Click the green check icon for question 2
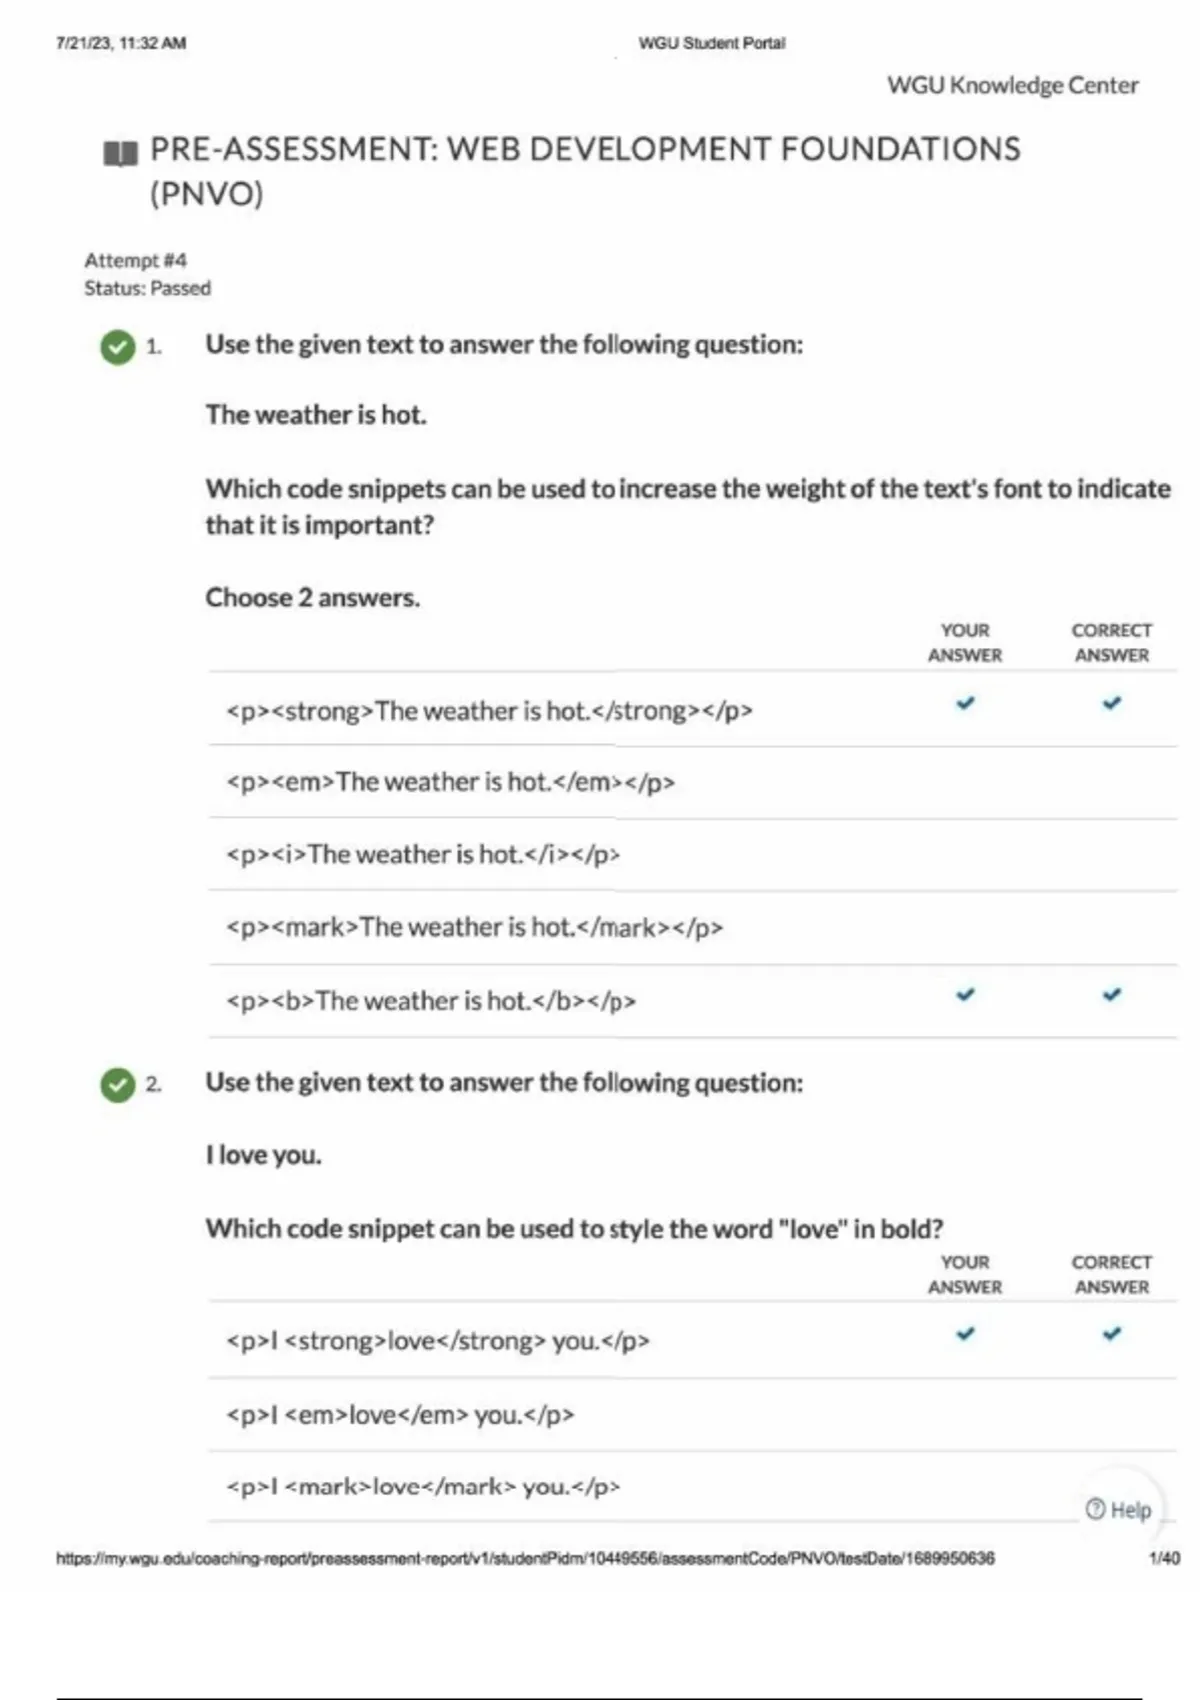 (118, 1085)
